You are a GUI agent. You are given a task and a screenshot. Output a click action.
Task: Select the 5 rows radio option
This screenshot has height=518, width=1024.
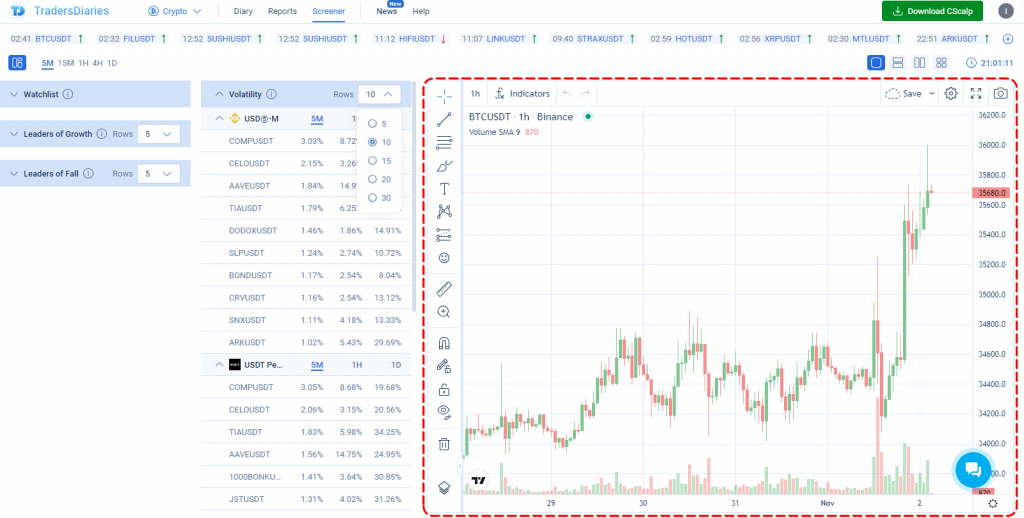click(373, 124)
